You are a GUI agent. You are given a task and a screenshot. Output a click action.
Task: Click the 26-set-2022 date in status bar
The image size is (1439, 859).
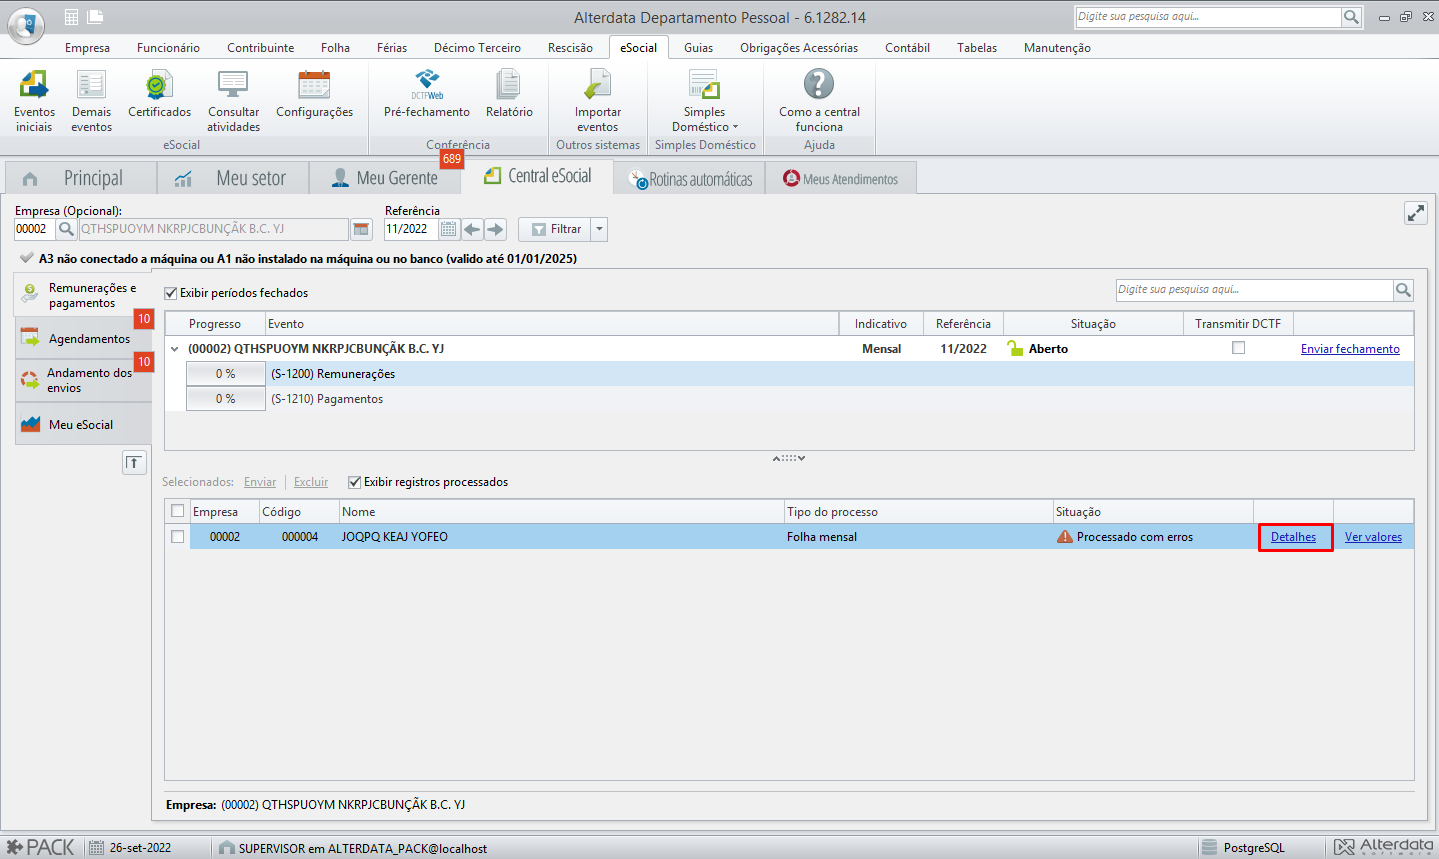[140, 848]
